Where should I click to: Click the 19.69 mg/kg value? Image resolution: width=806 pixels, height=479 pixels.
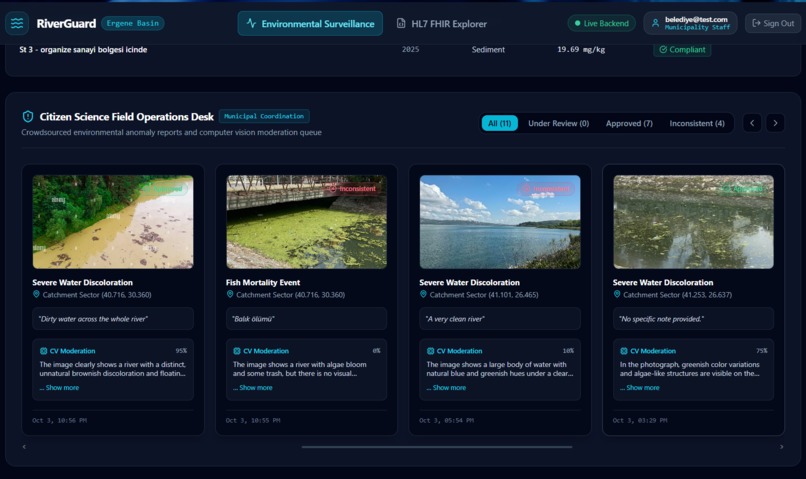581,49
